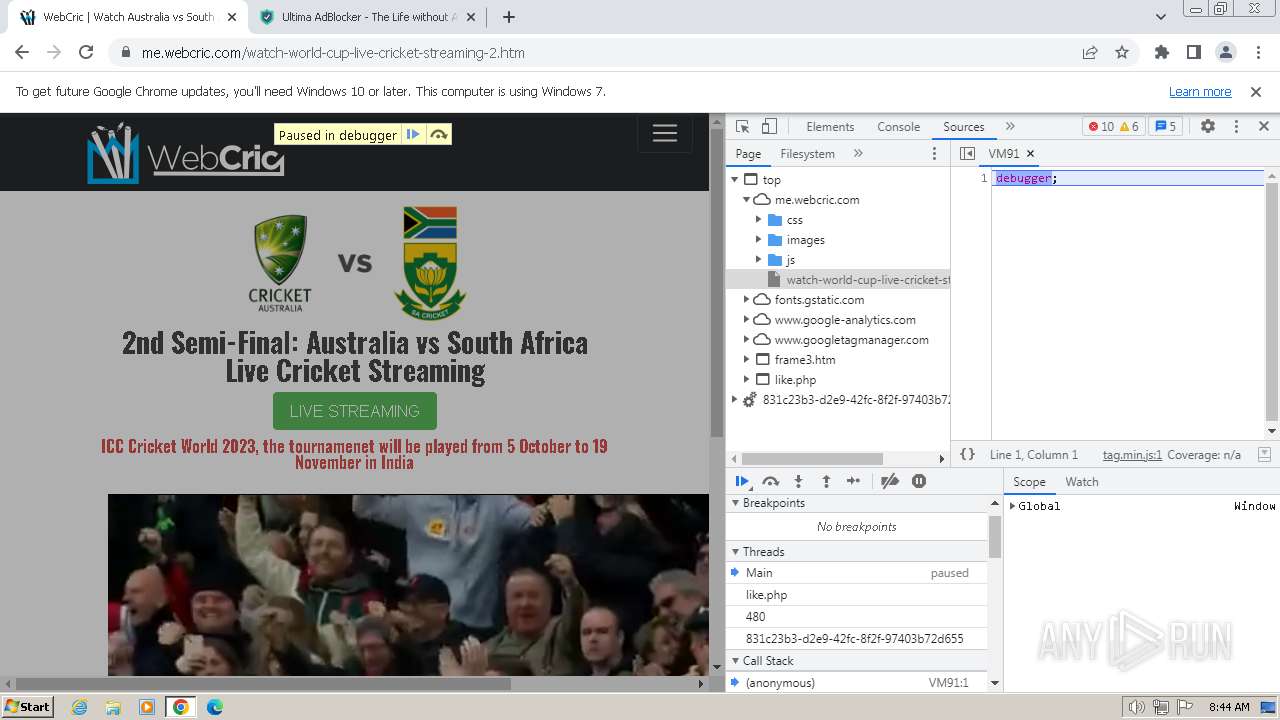The width and height of the screenshot is (1280, 720).
Task: Show more navigator tabs chevron
Action: coord(858,154)
